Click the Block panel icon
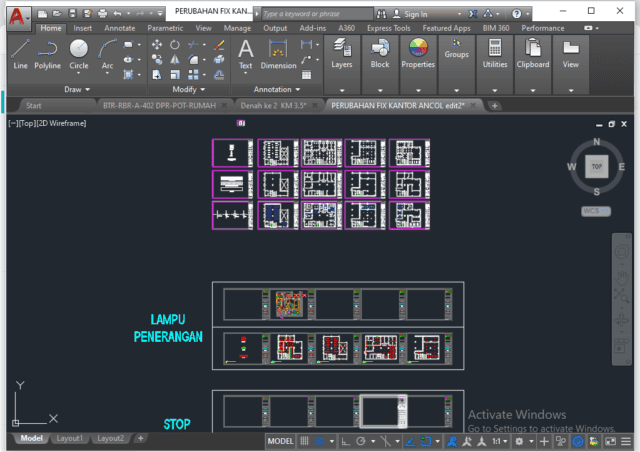Image resolution: width=640 pixels, height=452 pixels. (x=380, y=53)
